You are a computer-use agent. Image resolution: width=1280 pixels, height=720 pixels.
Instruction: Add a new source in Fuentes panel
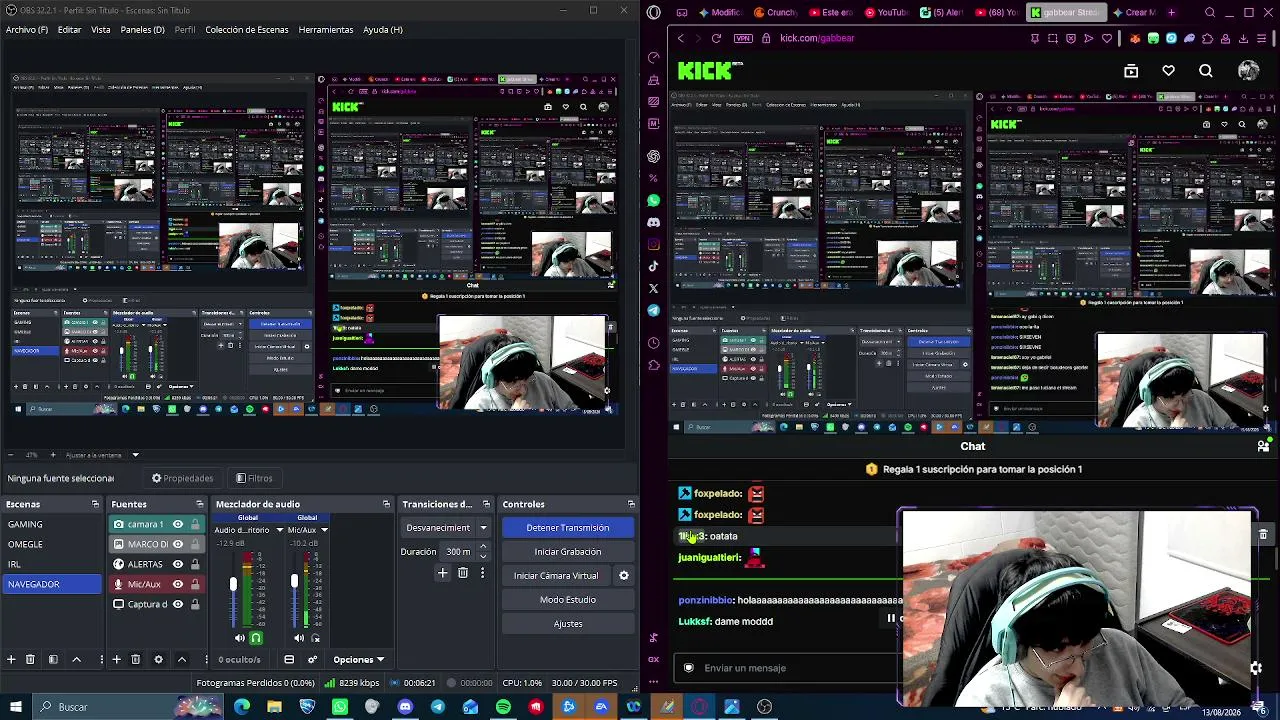(x=116, y=660)
